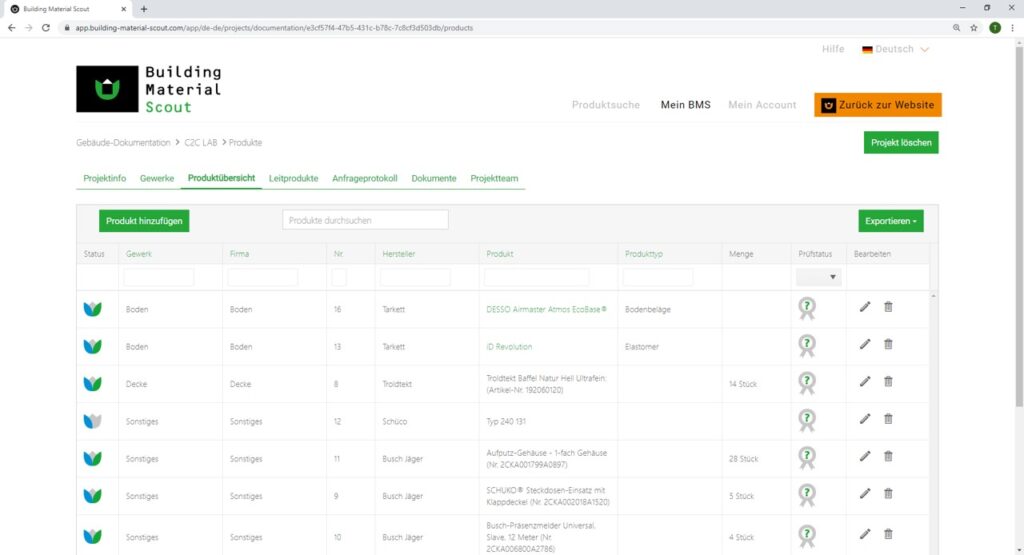This screenshot has width=1024, height=555.
Task: Go to Gebäude-Dokumentation breadcrumb
Action: click(x=123, y=142)
